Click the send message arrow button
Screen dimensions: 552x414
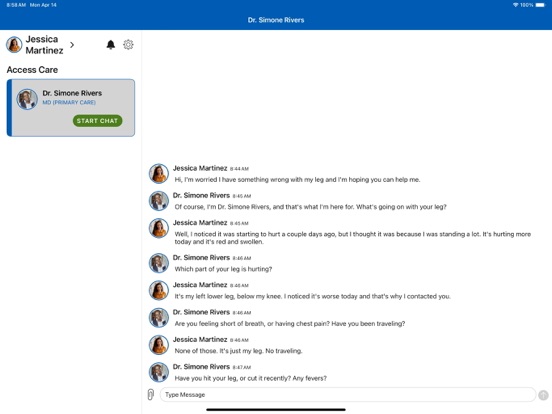(x=543, y=395)
